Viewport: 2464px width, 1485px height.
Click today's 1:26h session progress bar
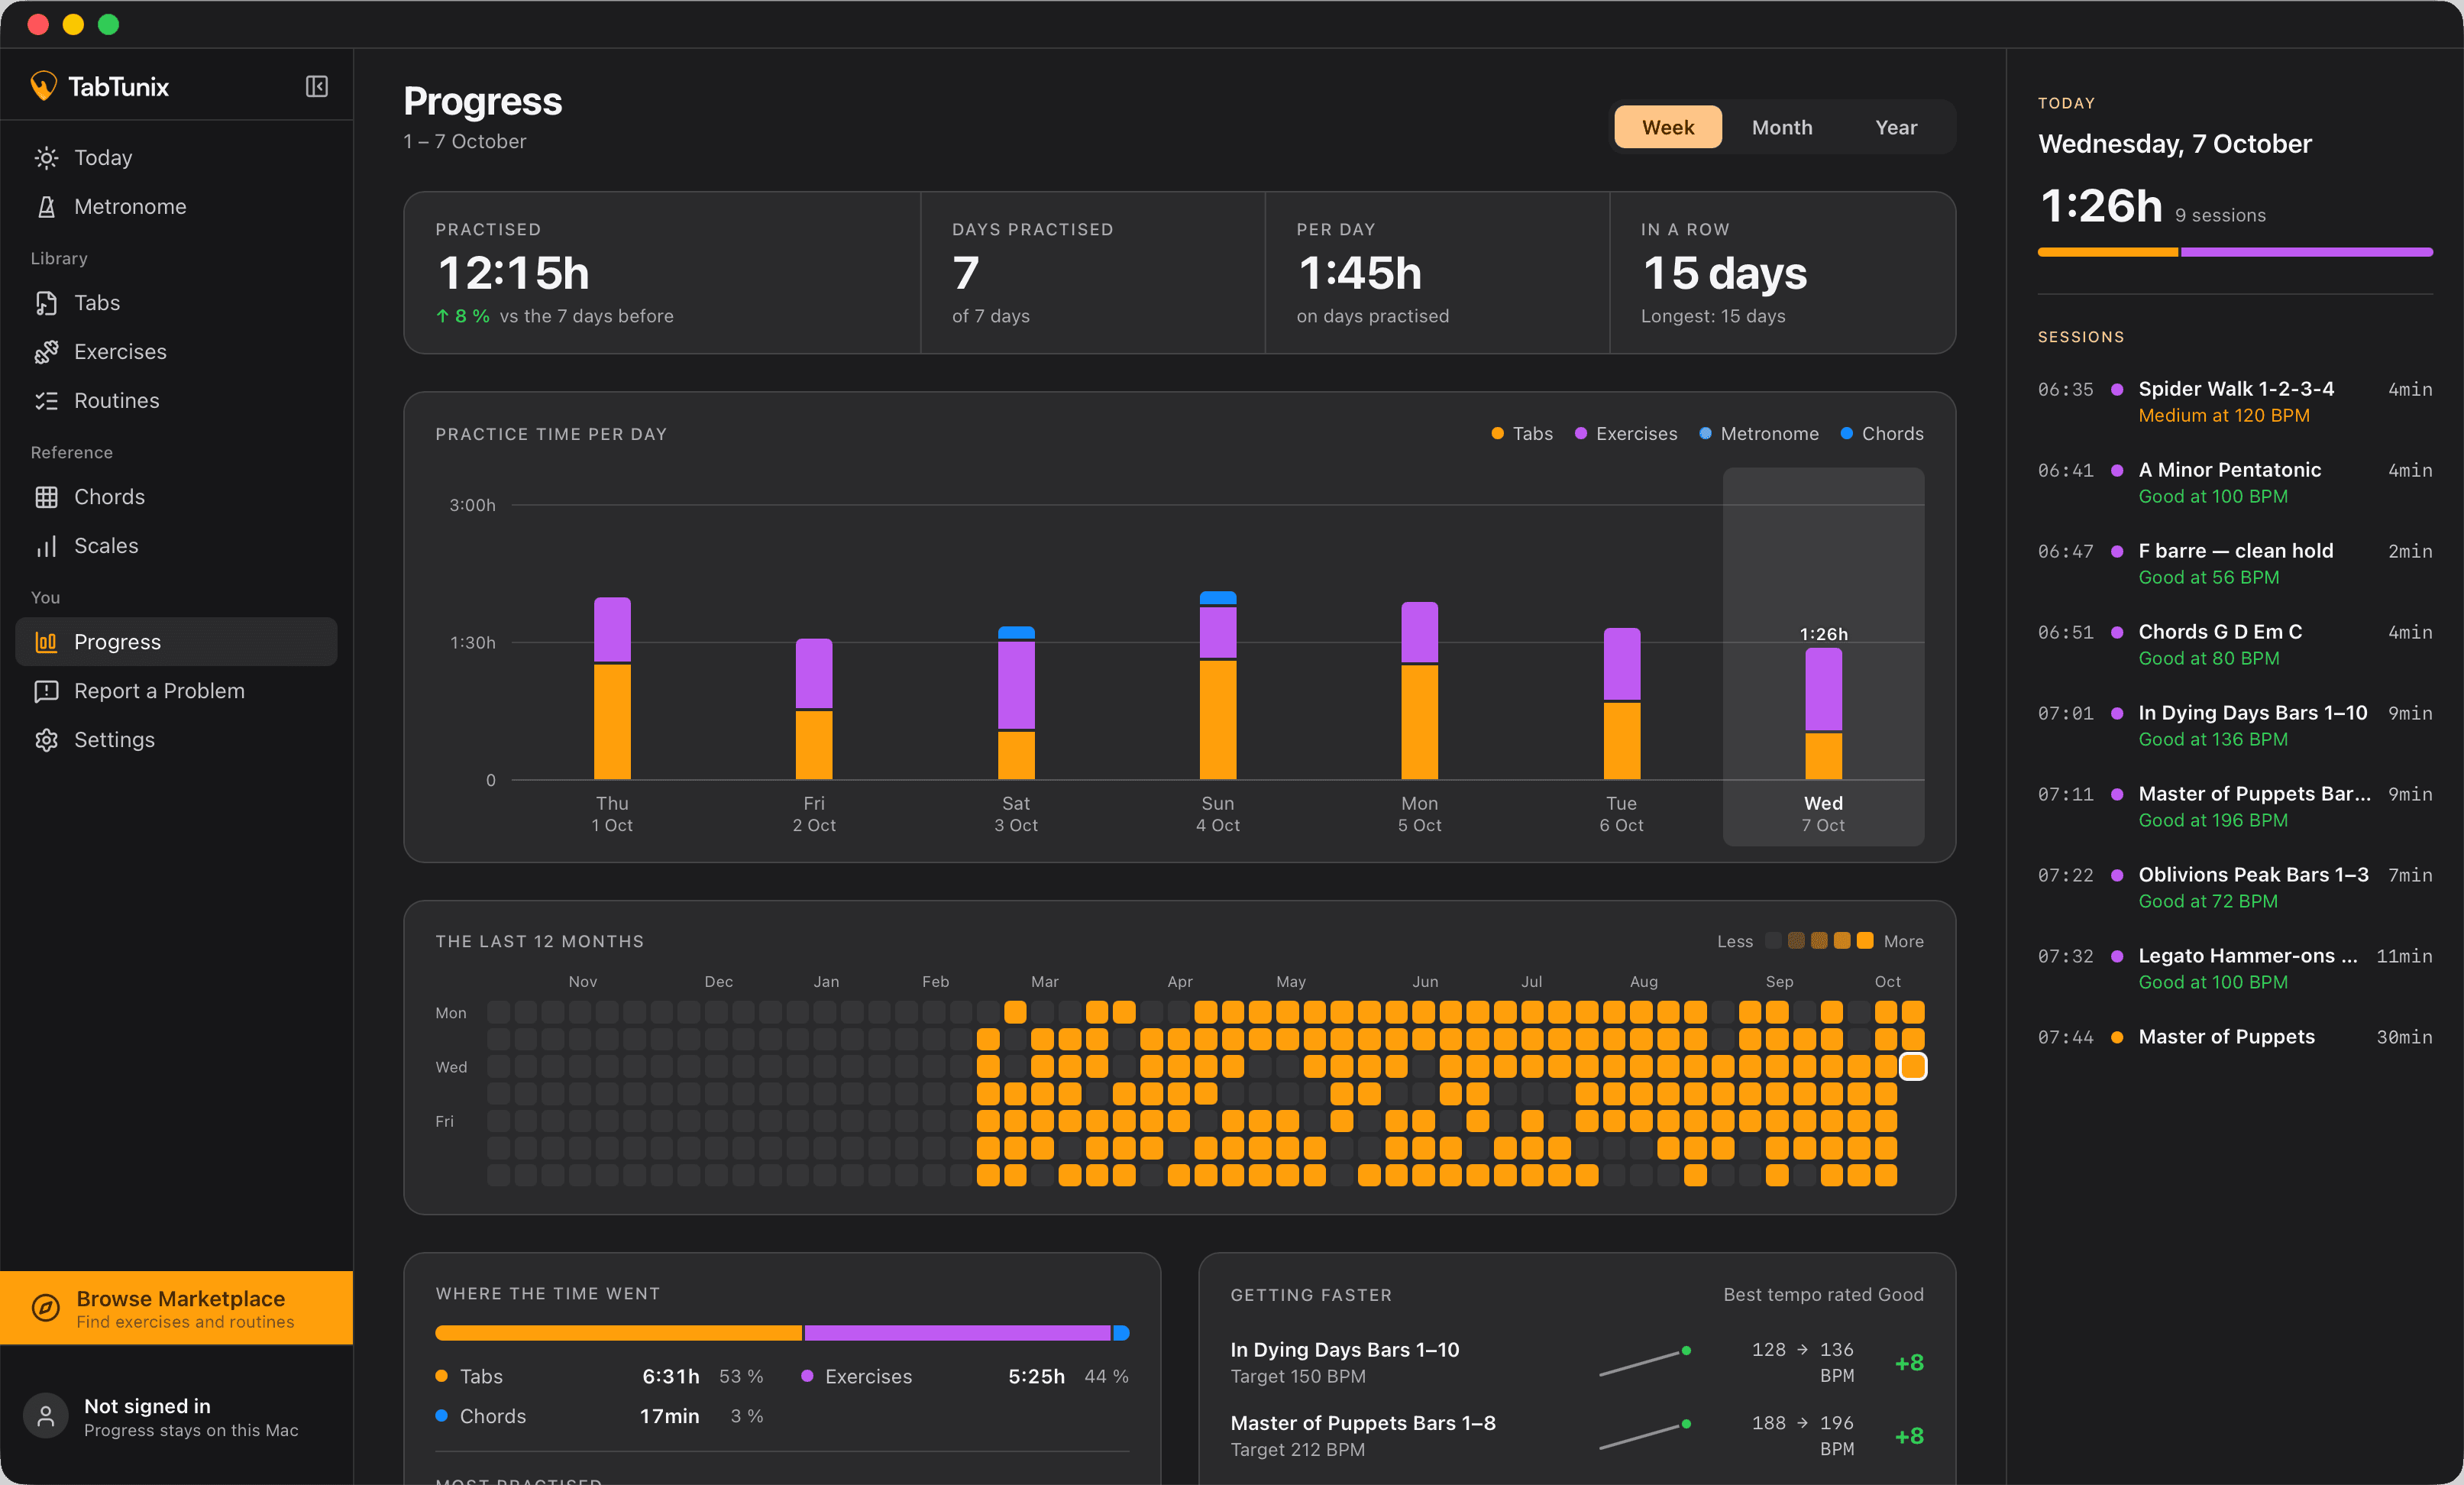(x=2235, y=252)
